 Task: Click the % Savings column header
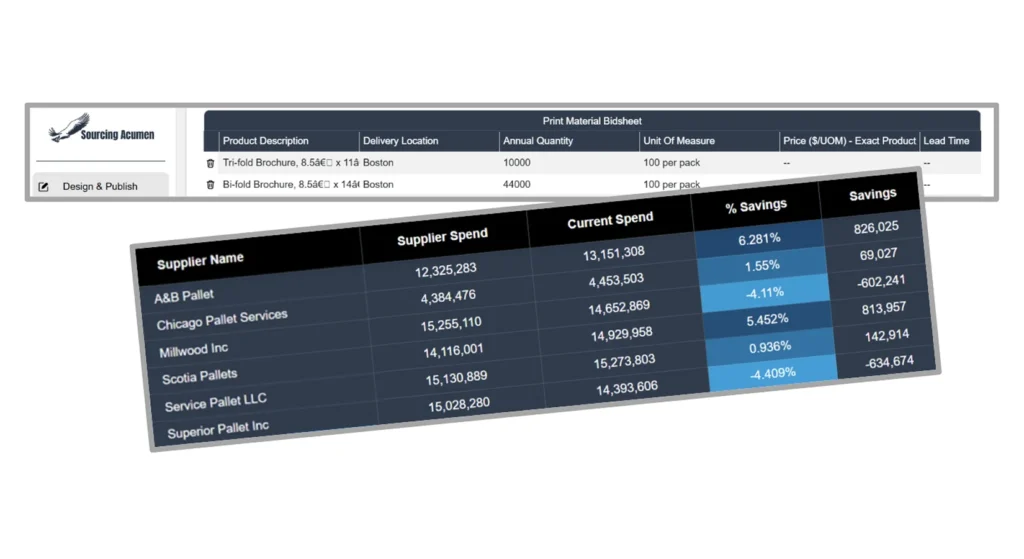756,206
